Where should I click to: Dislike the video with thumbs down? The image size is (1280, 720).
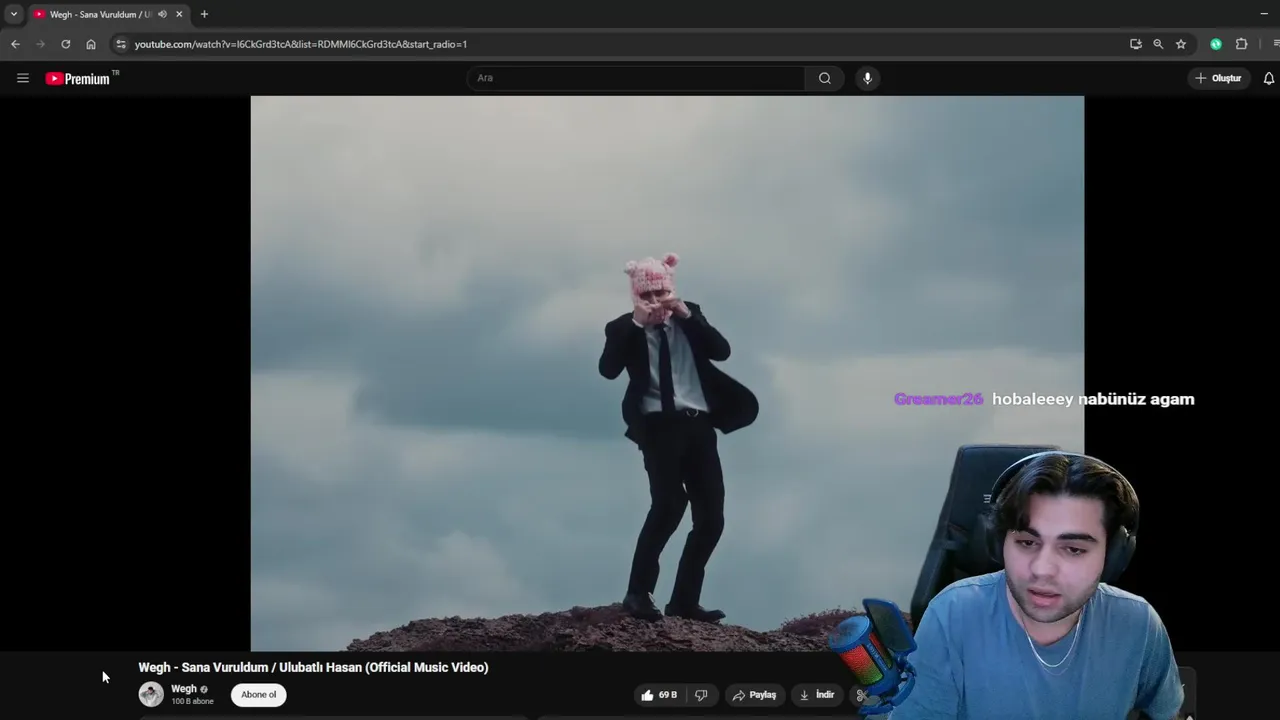click(701, 695)
